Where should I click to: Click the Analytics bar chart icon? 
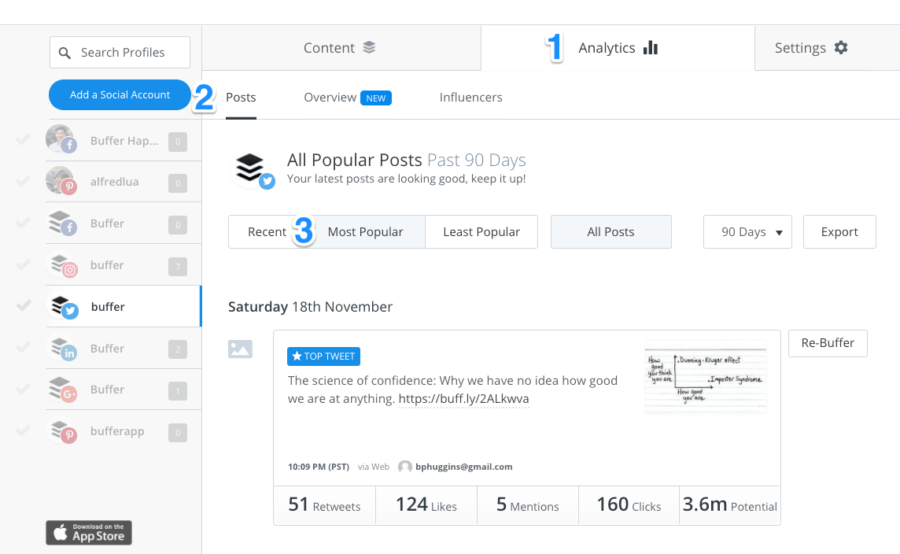click(650, 48)
